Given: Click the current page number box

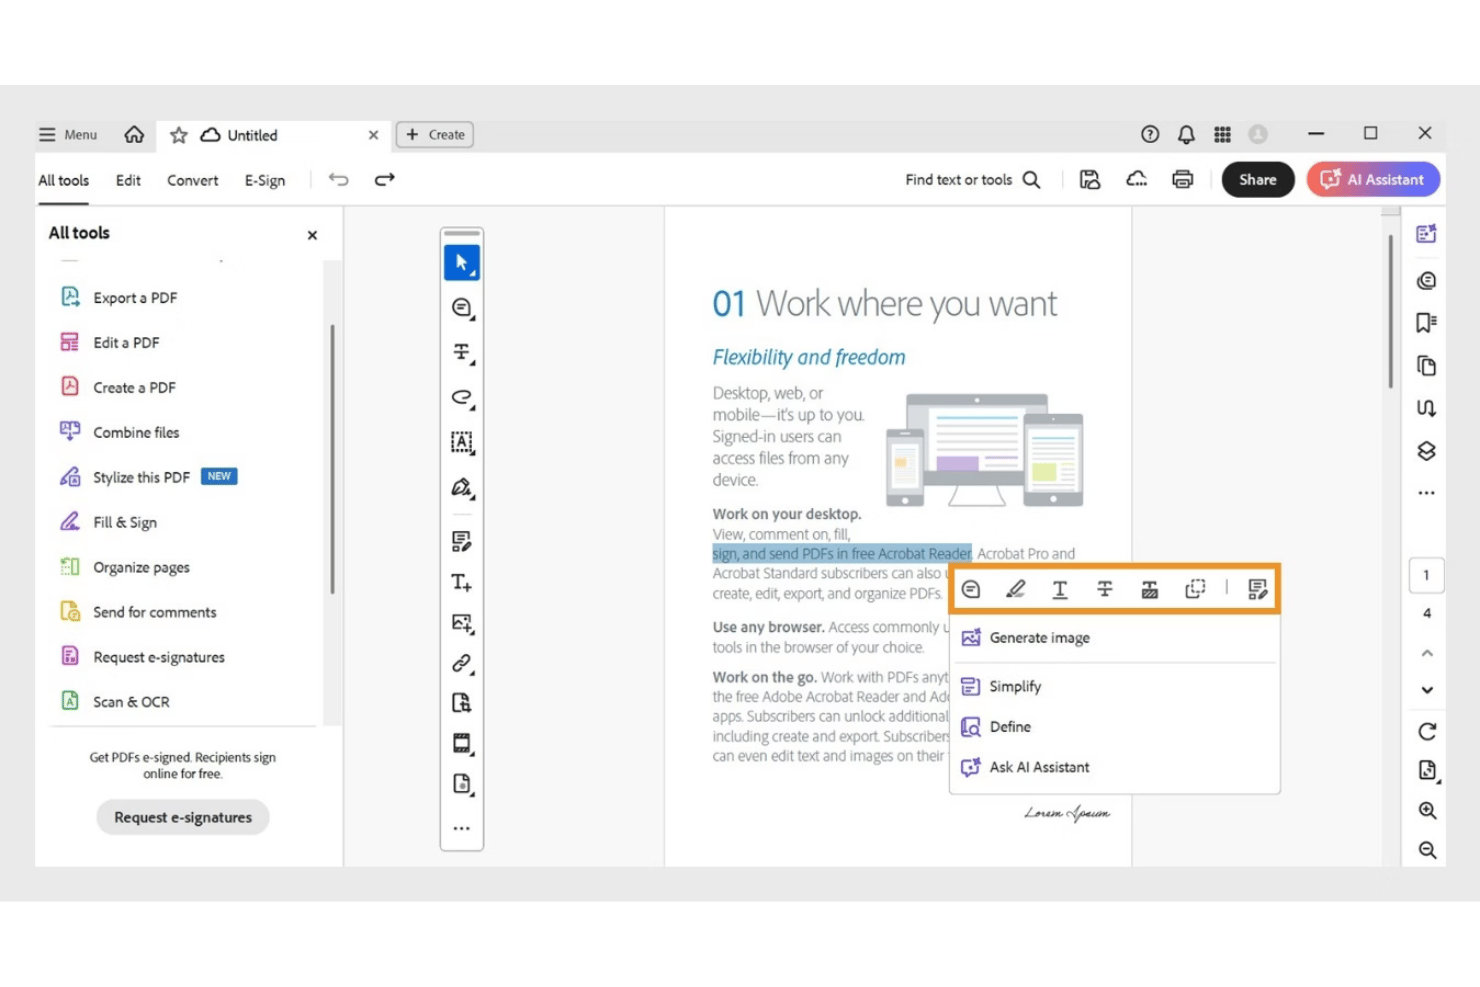Looking at the screenshot, I should point(1426,575).
